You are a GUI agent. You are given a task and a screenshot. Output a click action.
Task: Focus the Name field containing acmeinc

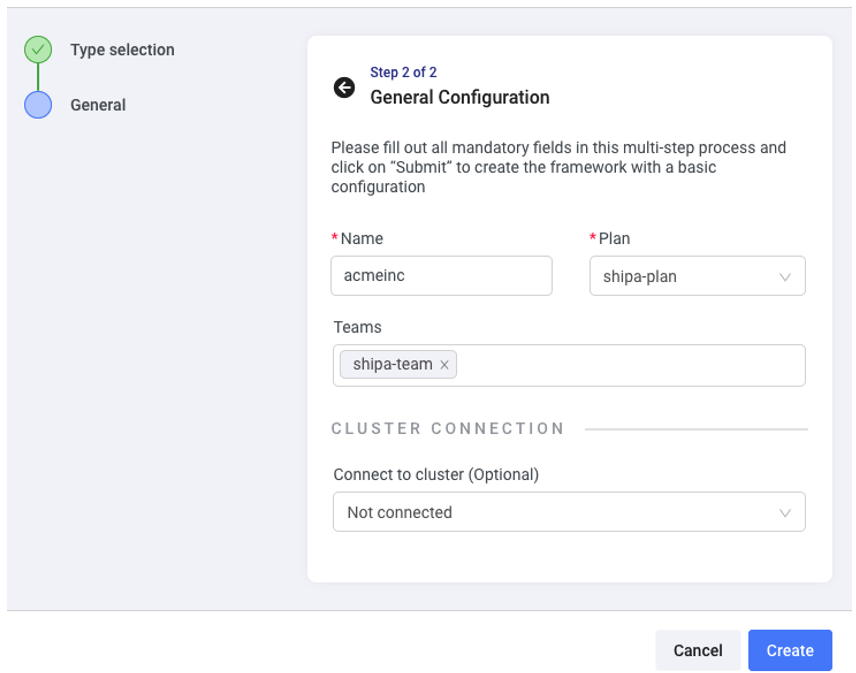pyautogui.click(x=441, y=276)
